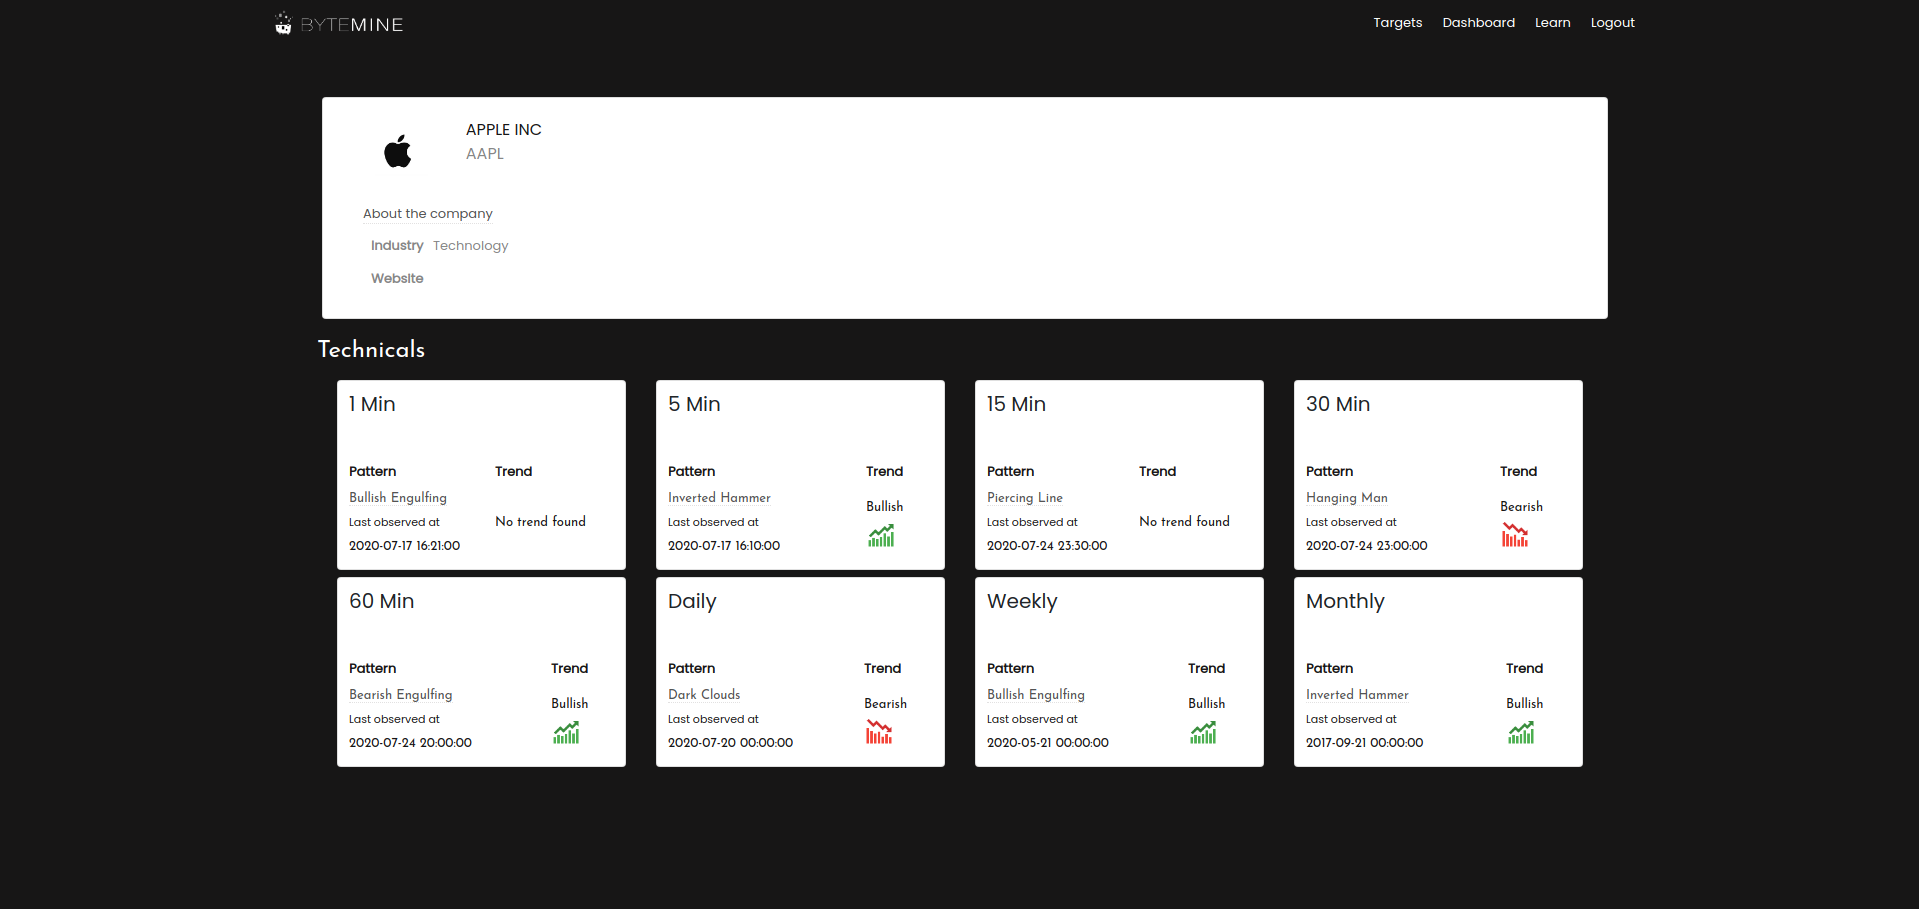Click the Bullish trend label in 5 Min card
1919x909 pixels.
pos(884,507)
